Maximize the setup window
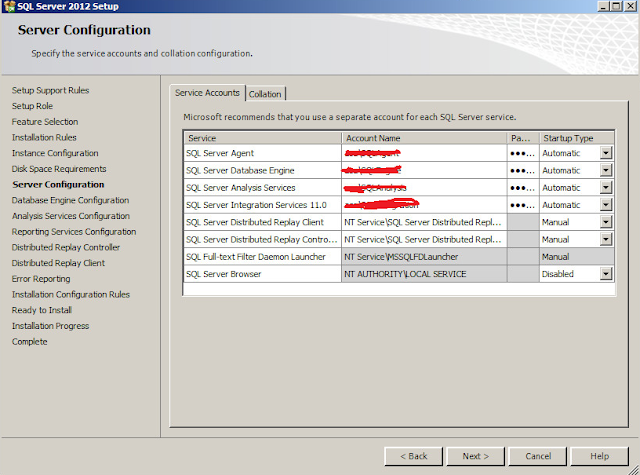Screen dimensions: 640x475 (x=616, y=6)
